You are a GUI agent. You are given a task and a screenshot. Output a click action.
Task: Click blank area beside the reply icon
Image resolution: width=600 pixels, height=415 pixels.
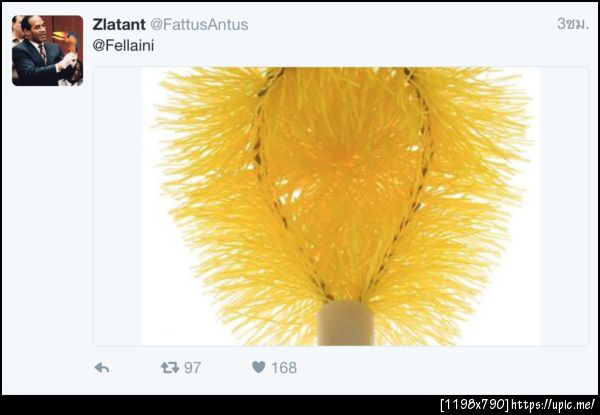(x=134, y=368)
